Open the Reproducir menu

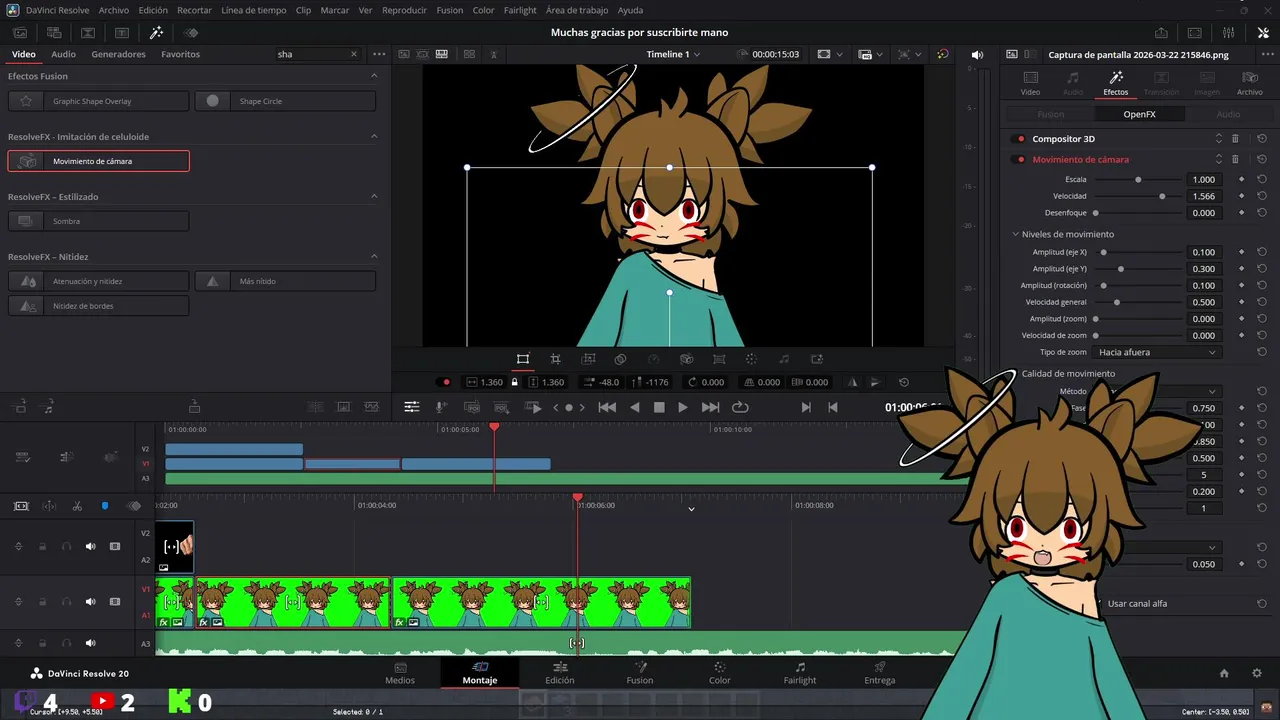point(404,10)
